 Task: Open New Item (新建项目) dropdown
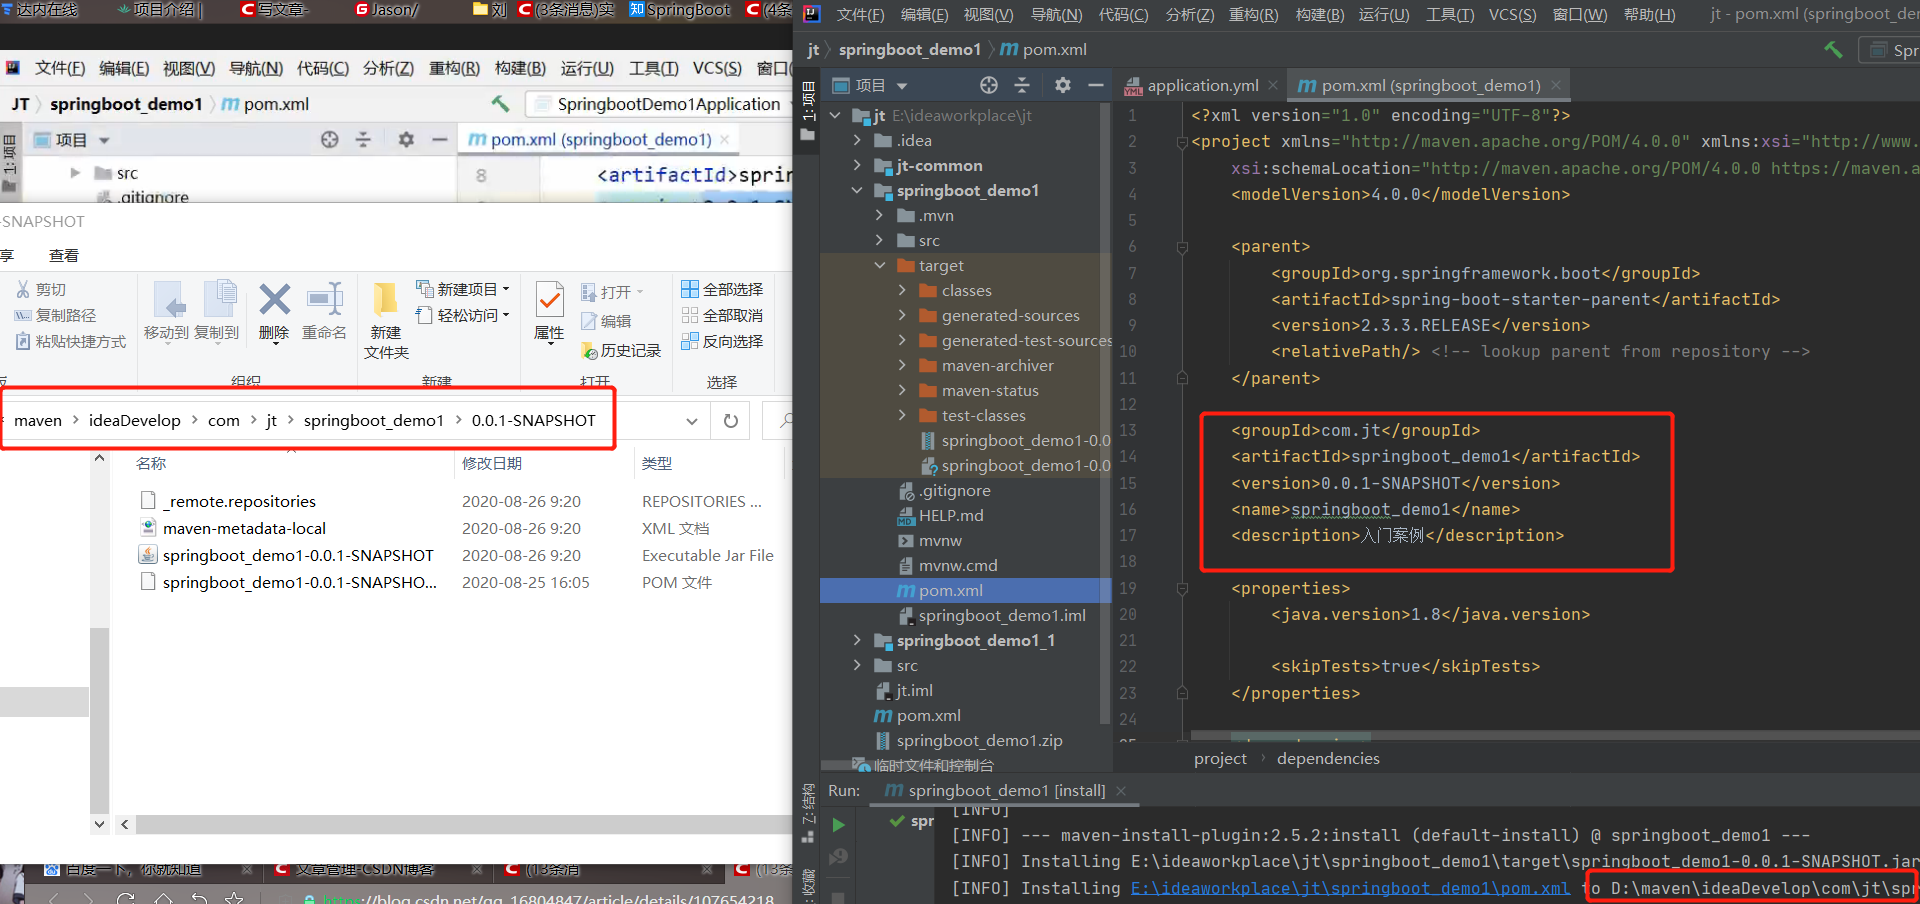[463, 289]
